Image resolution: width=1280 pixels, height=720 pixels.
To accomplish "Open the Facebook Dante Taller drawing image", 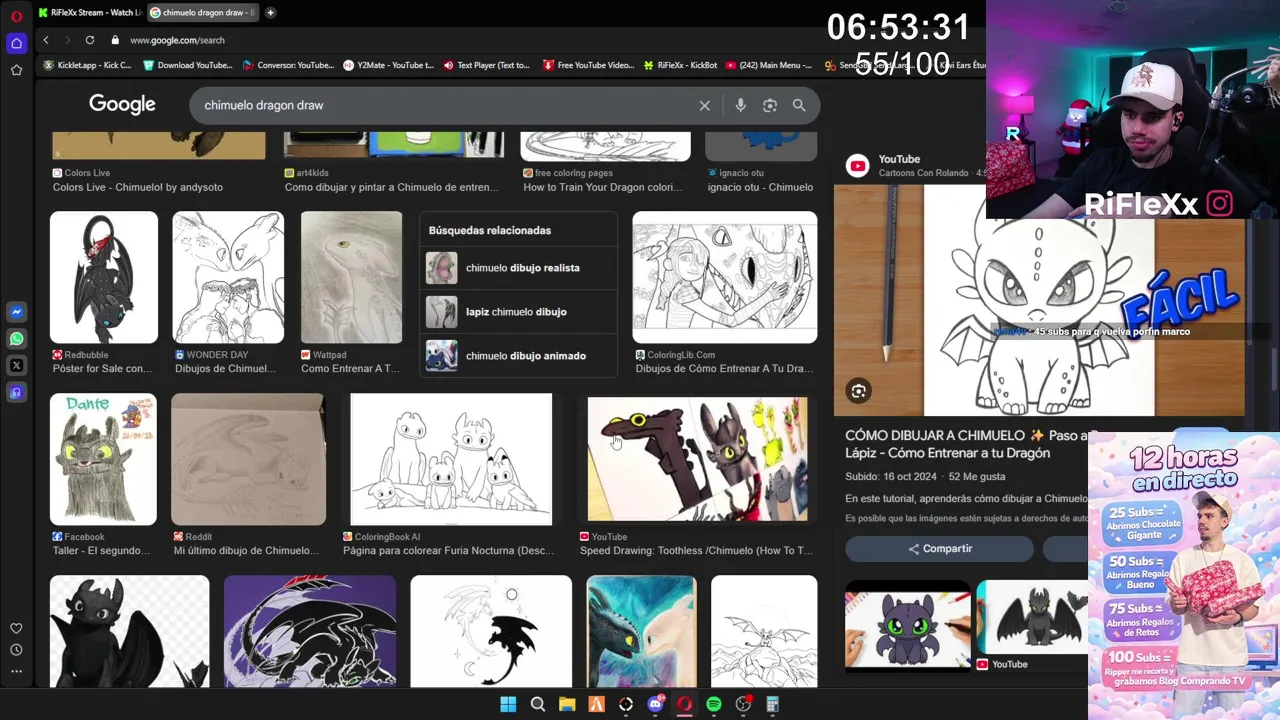I will (x=103, y=459).
